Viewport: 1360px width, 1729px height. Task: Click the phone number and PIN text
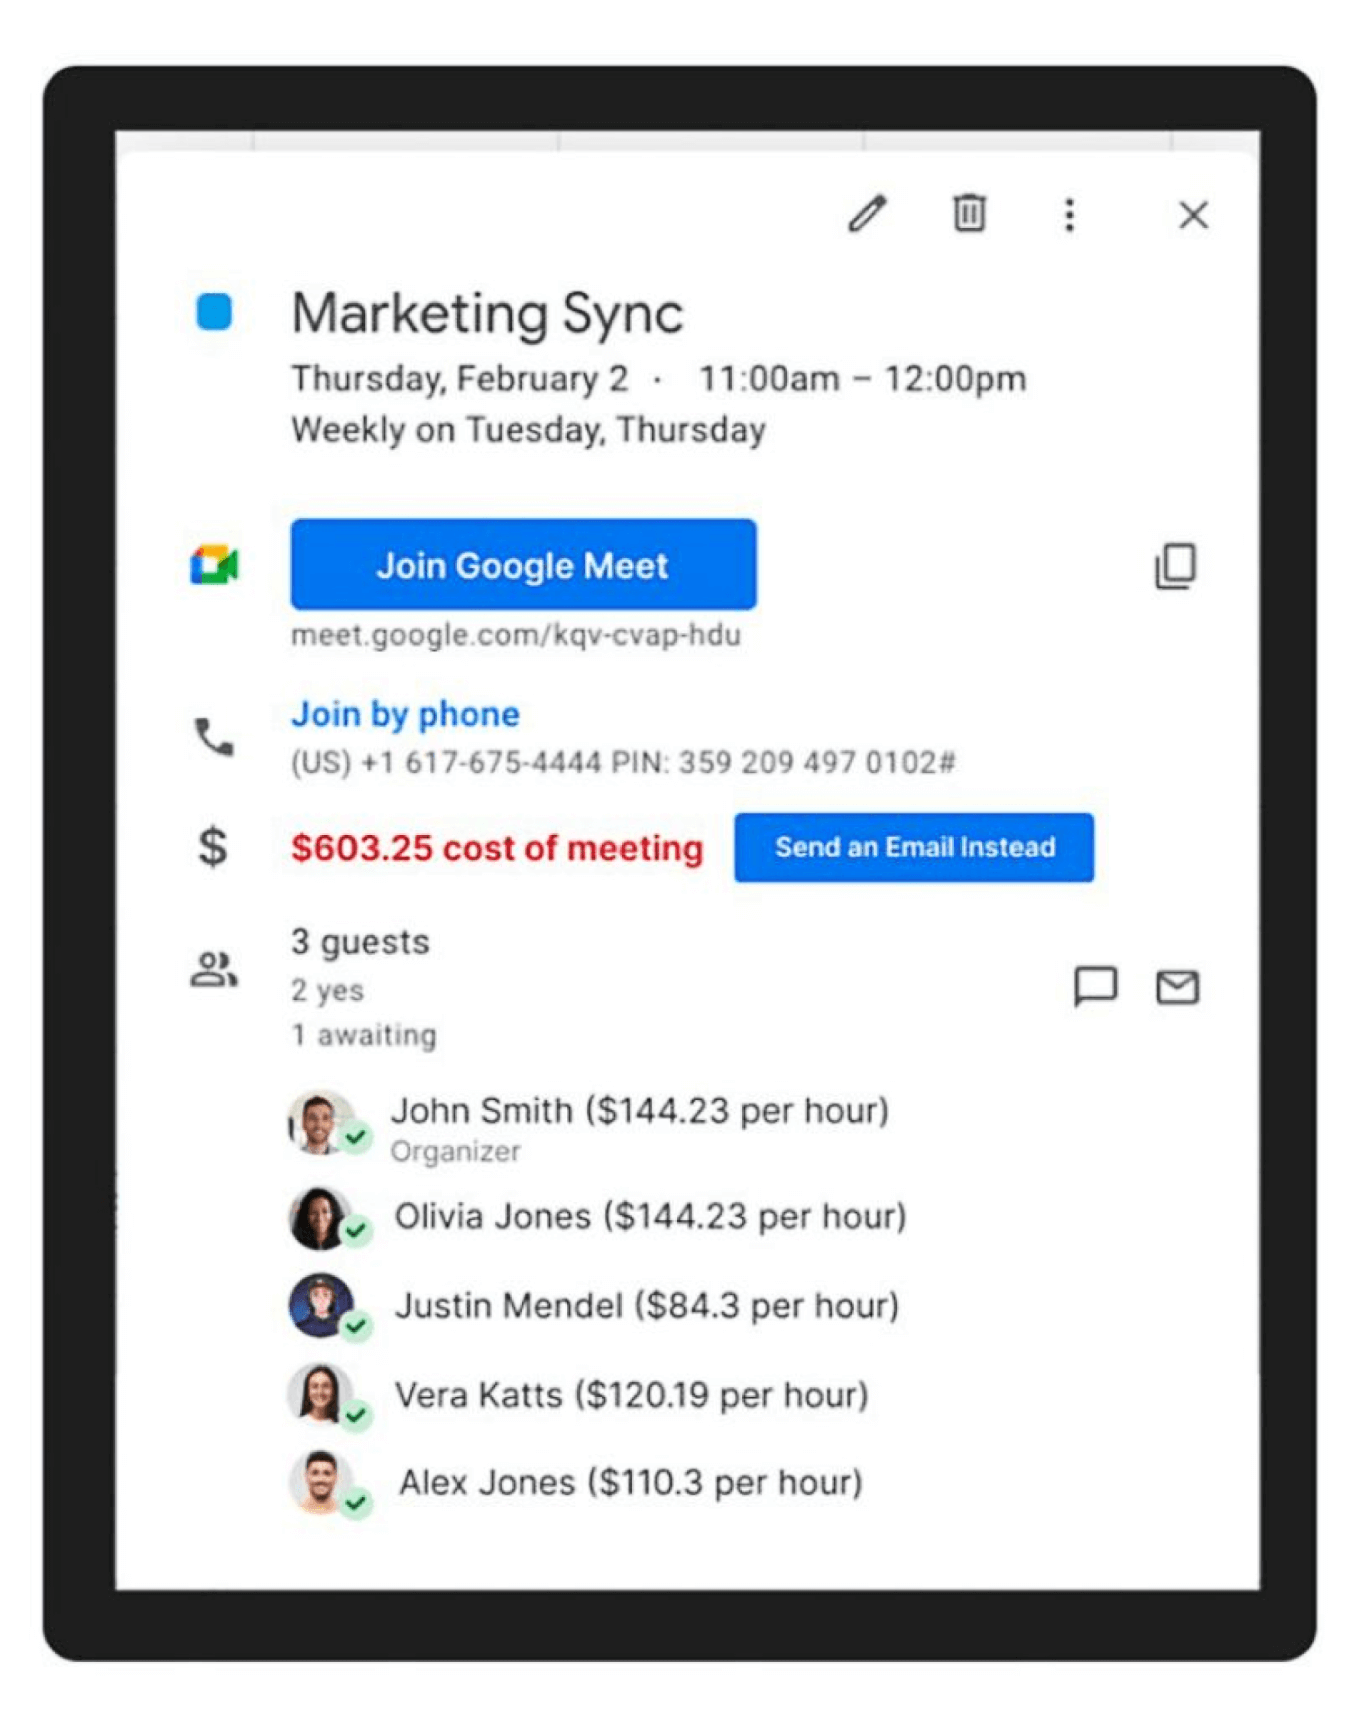click(623, 762)
